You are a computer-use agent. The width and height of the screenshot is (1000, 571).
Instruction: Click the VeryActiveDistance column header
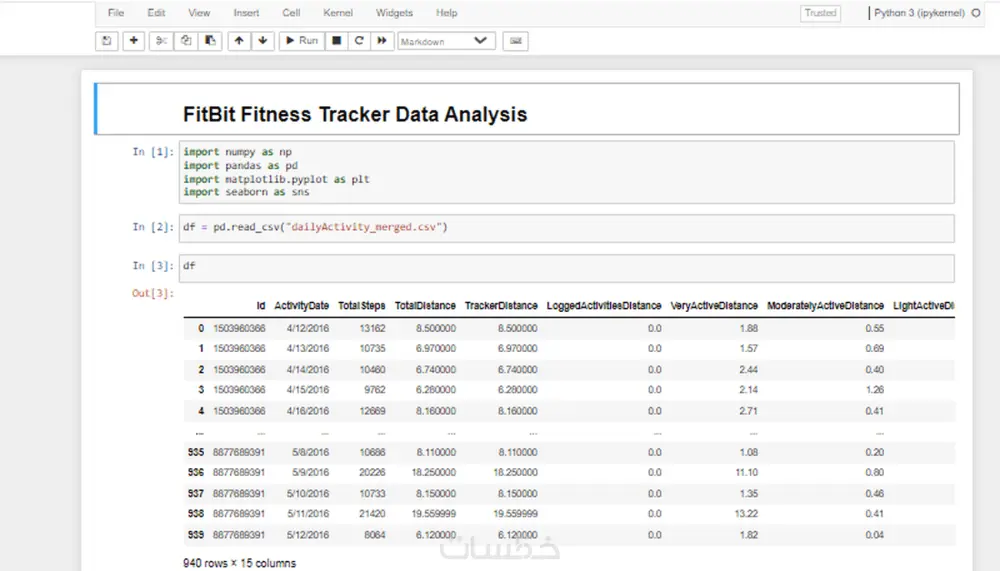(714, 306)
